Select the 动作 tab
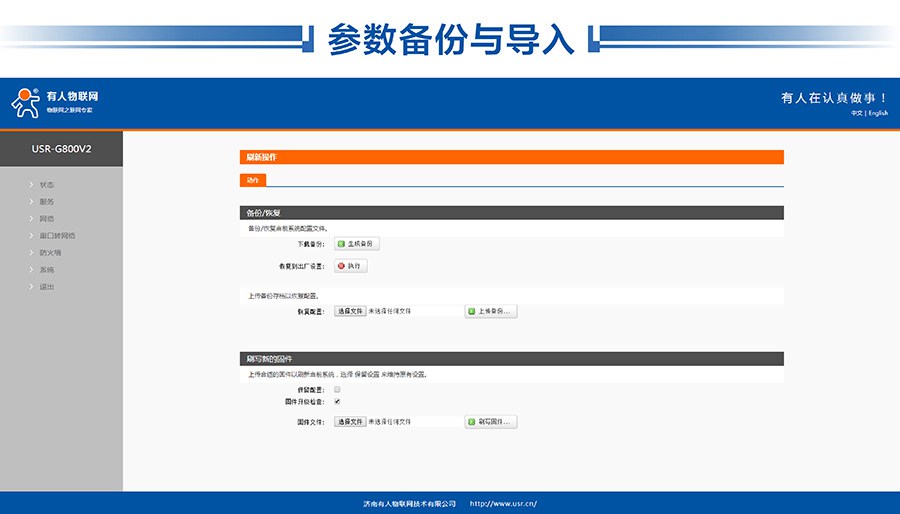Screen dimensions: 900x514 [x=253, y=180]
